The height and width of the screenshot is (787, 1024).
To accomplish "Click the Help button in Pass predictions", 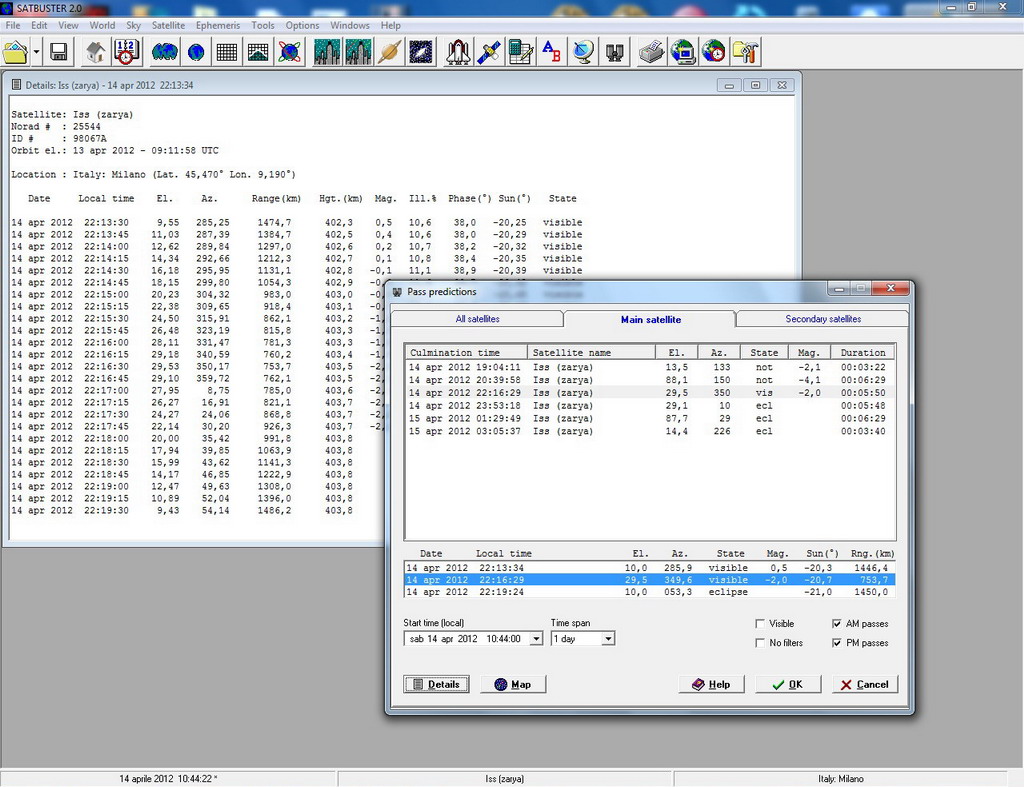I will pyautogui.click(x=711, y=684).
